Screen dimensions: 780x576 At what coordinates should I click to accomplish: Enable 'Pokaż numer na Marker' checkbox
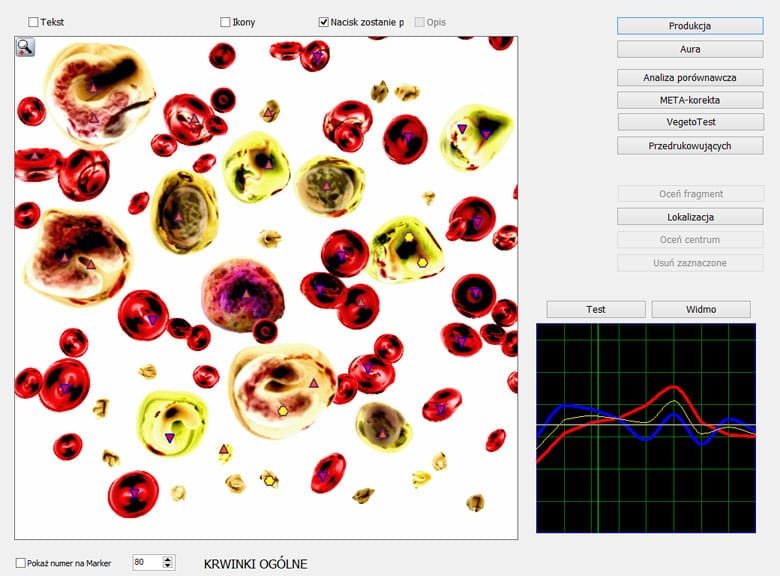21,563
